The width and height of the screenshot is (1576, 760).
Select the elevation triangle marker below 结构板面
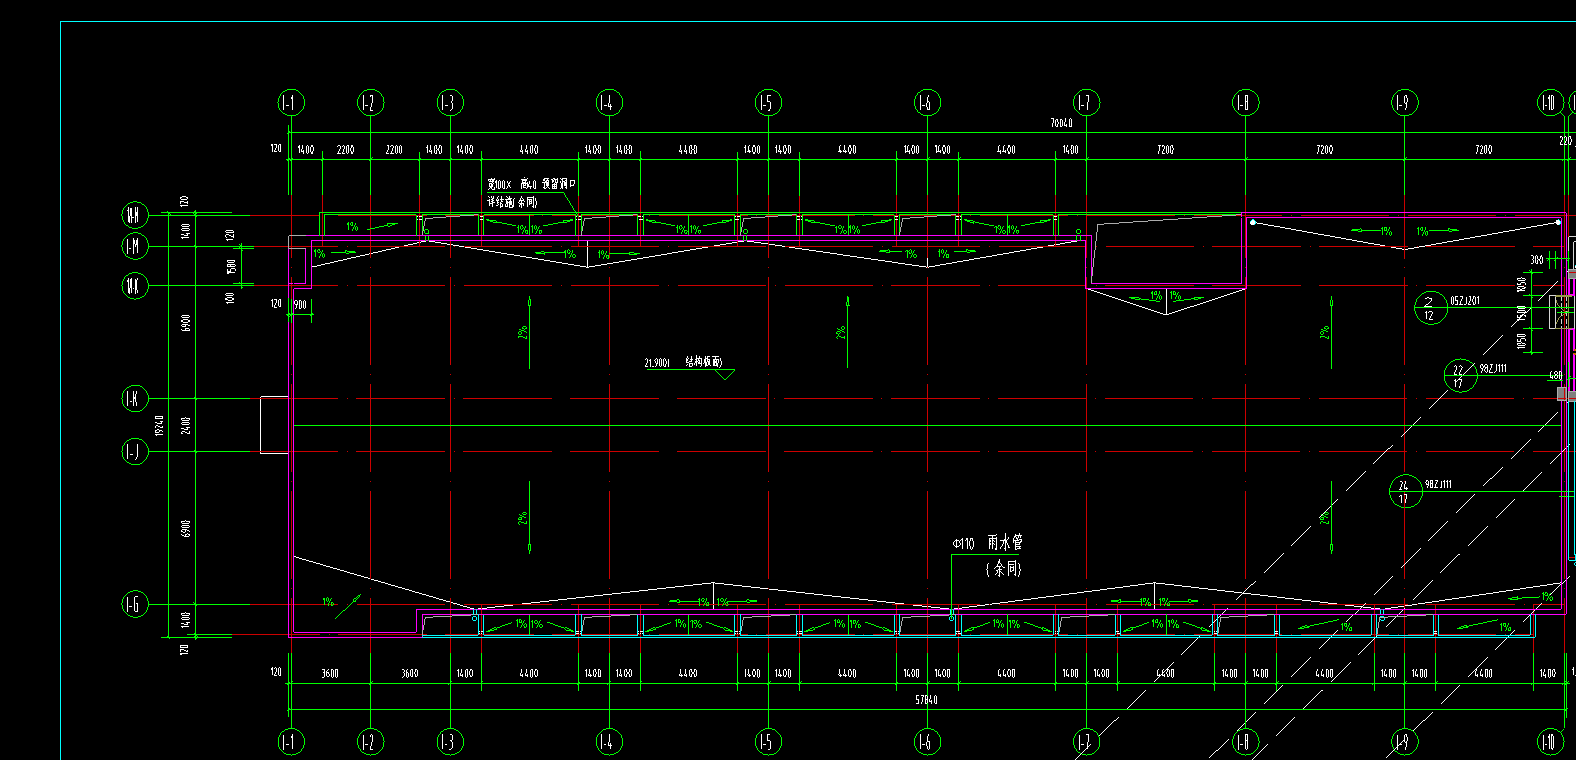tap(726, 374)
